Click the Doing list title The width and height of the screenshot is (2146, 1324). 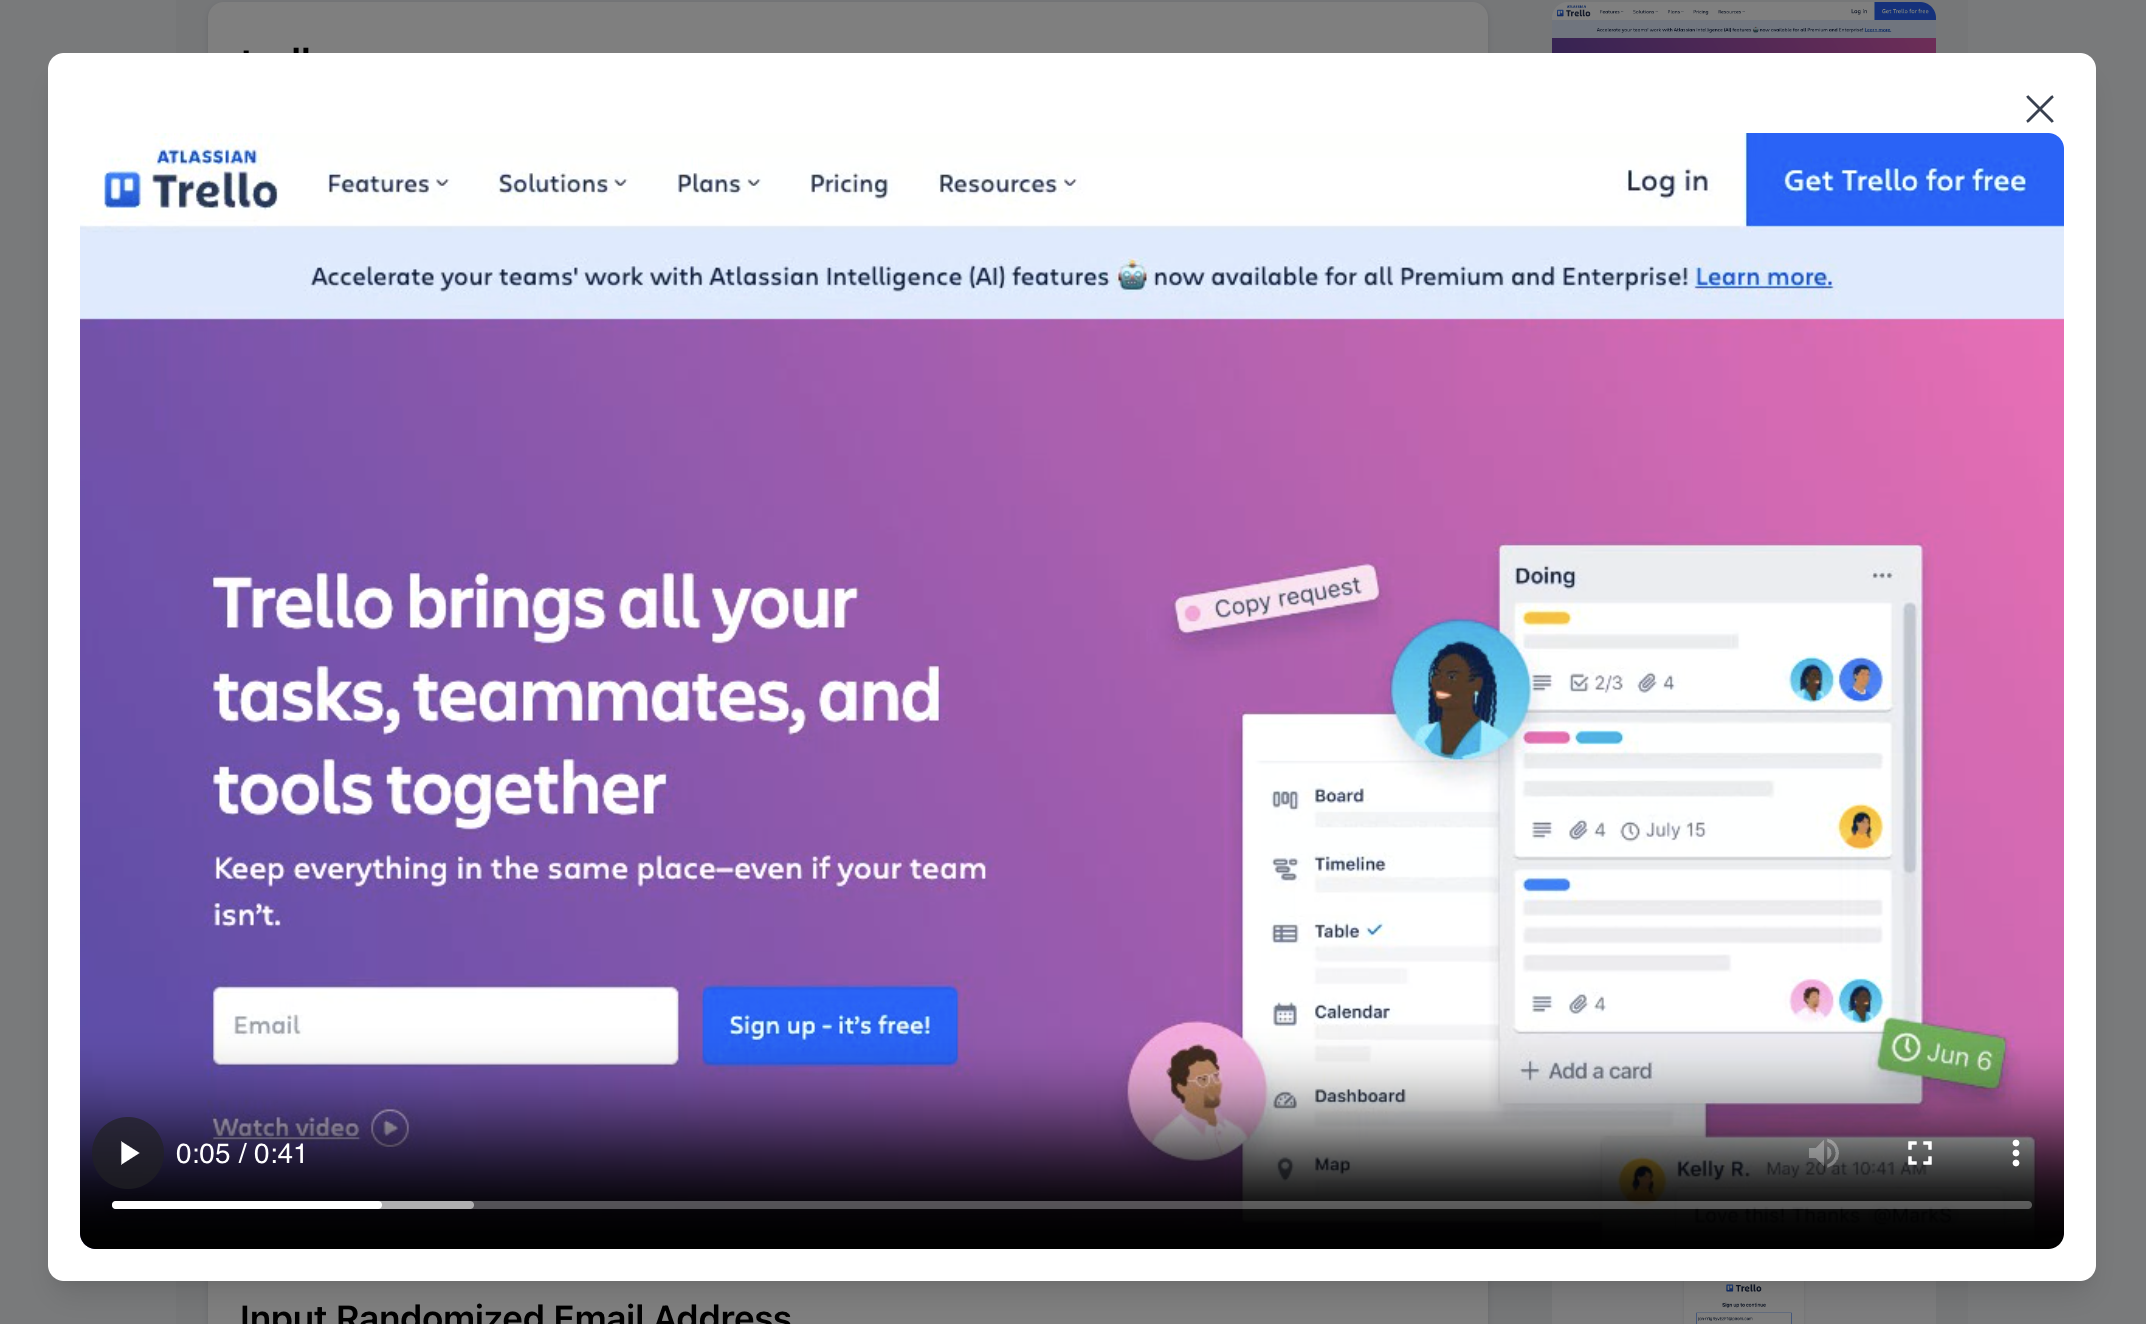(1544, 576)
